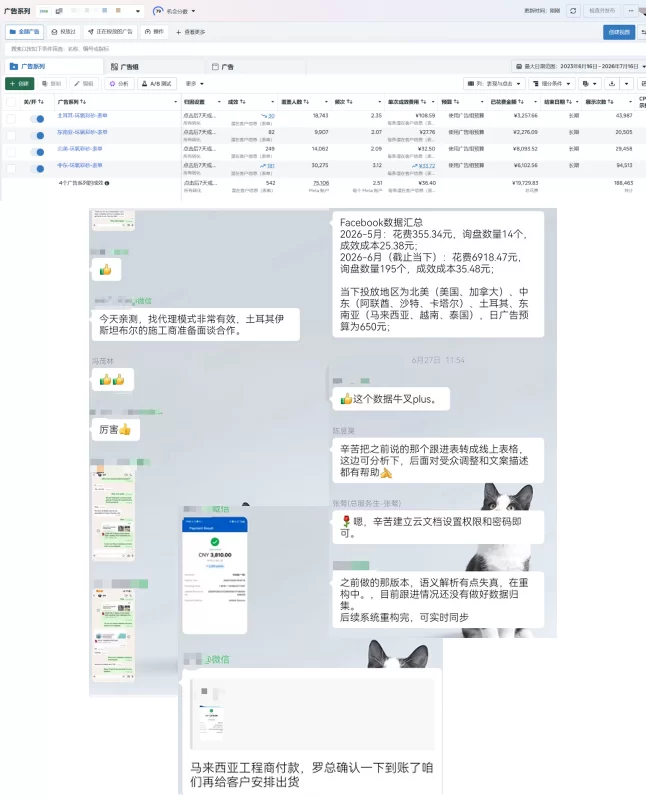Click the 这个数据牛叉plus message
The height and width of the screenshot is (800, 646).
click(391, 399)
